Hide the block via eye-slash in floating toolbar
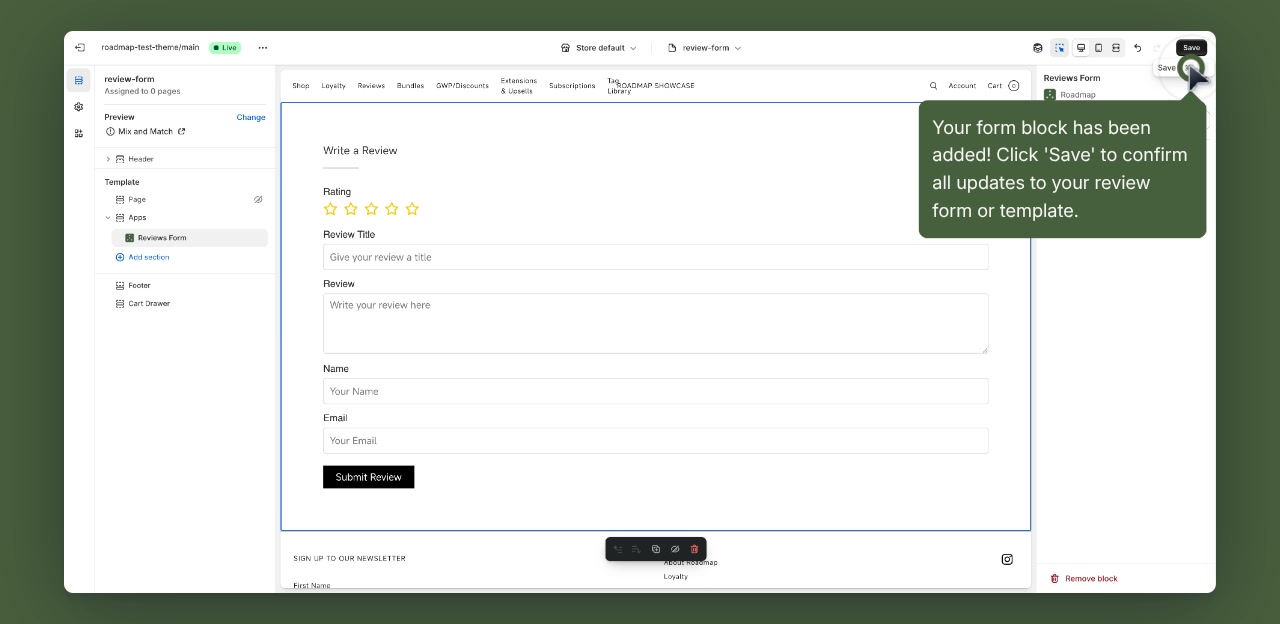The width and height of the screenshot is (1280, 624). click(675, 549)
